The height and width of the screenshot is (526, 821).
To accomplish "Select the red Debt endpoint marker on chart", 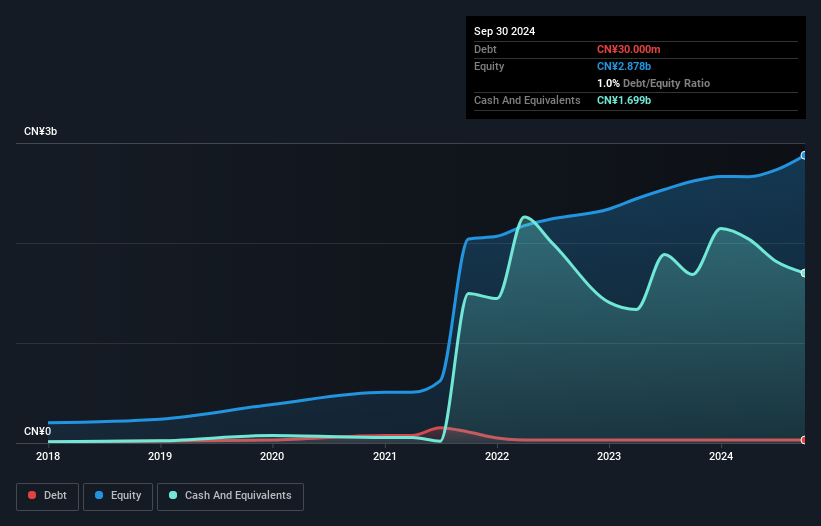I will point(803,440).
